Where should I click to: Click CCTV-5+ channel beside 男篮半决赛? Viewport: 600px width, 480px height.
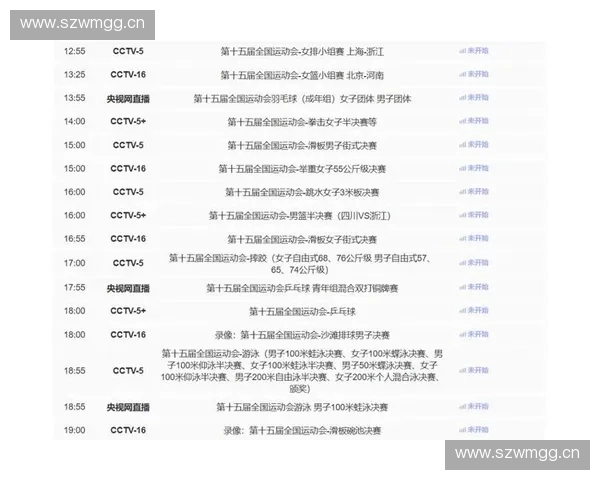pos(128,216)
